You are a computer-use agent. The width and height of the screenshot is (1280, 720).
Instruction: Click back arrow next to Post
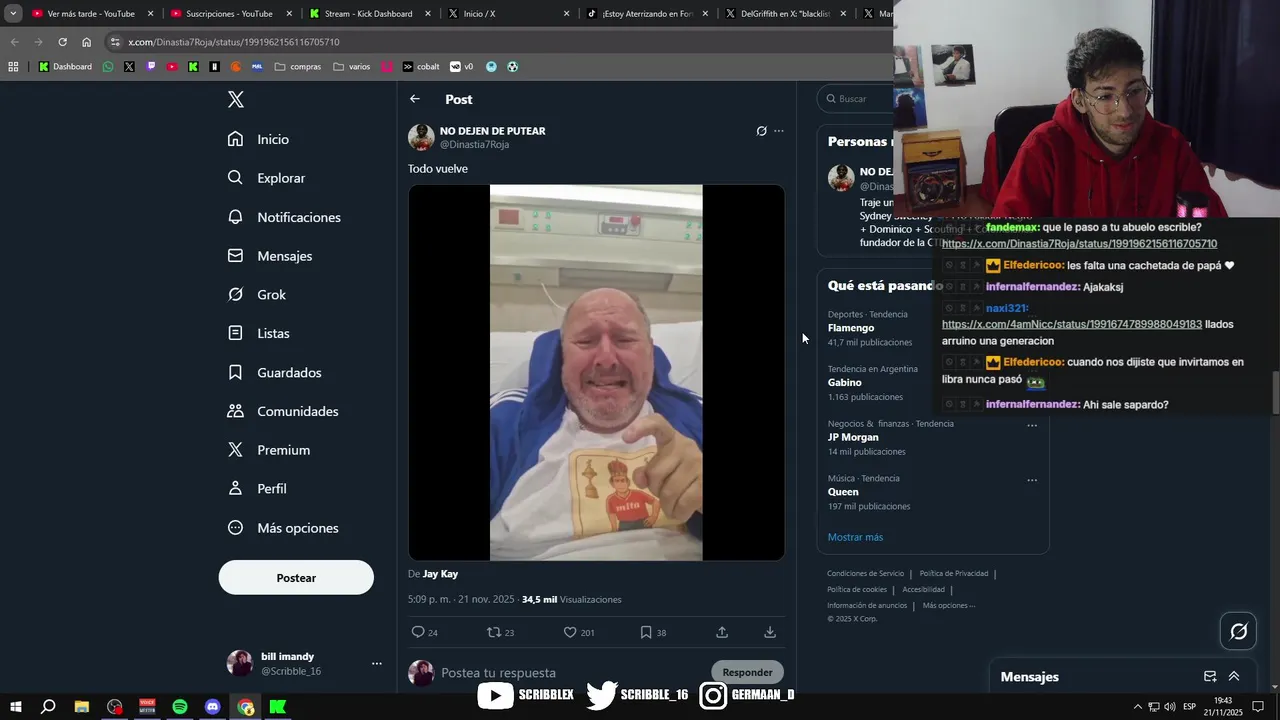coord(415,99)
